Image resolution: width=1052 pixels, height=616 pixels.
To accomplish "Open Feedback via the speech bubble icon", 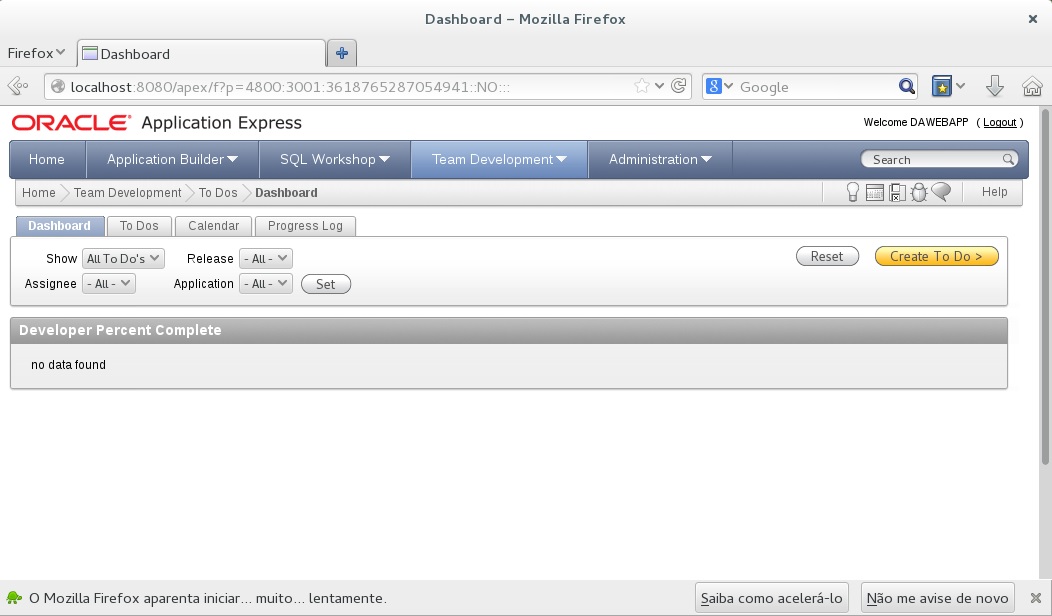I will (x=940, y=192).
